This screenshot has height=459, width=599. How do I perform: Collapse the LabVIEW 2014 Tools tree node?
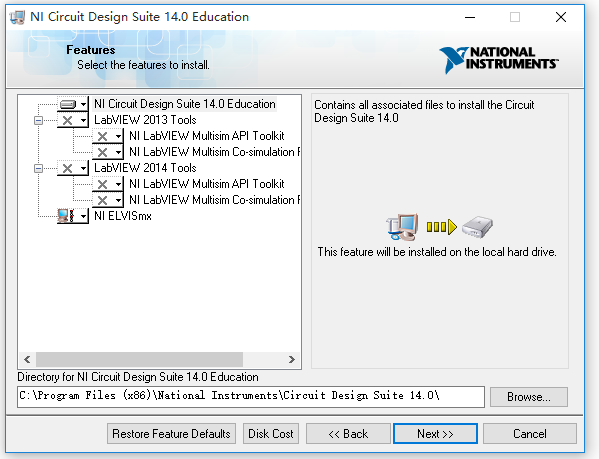tap(38, 168)
